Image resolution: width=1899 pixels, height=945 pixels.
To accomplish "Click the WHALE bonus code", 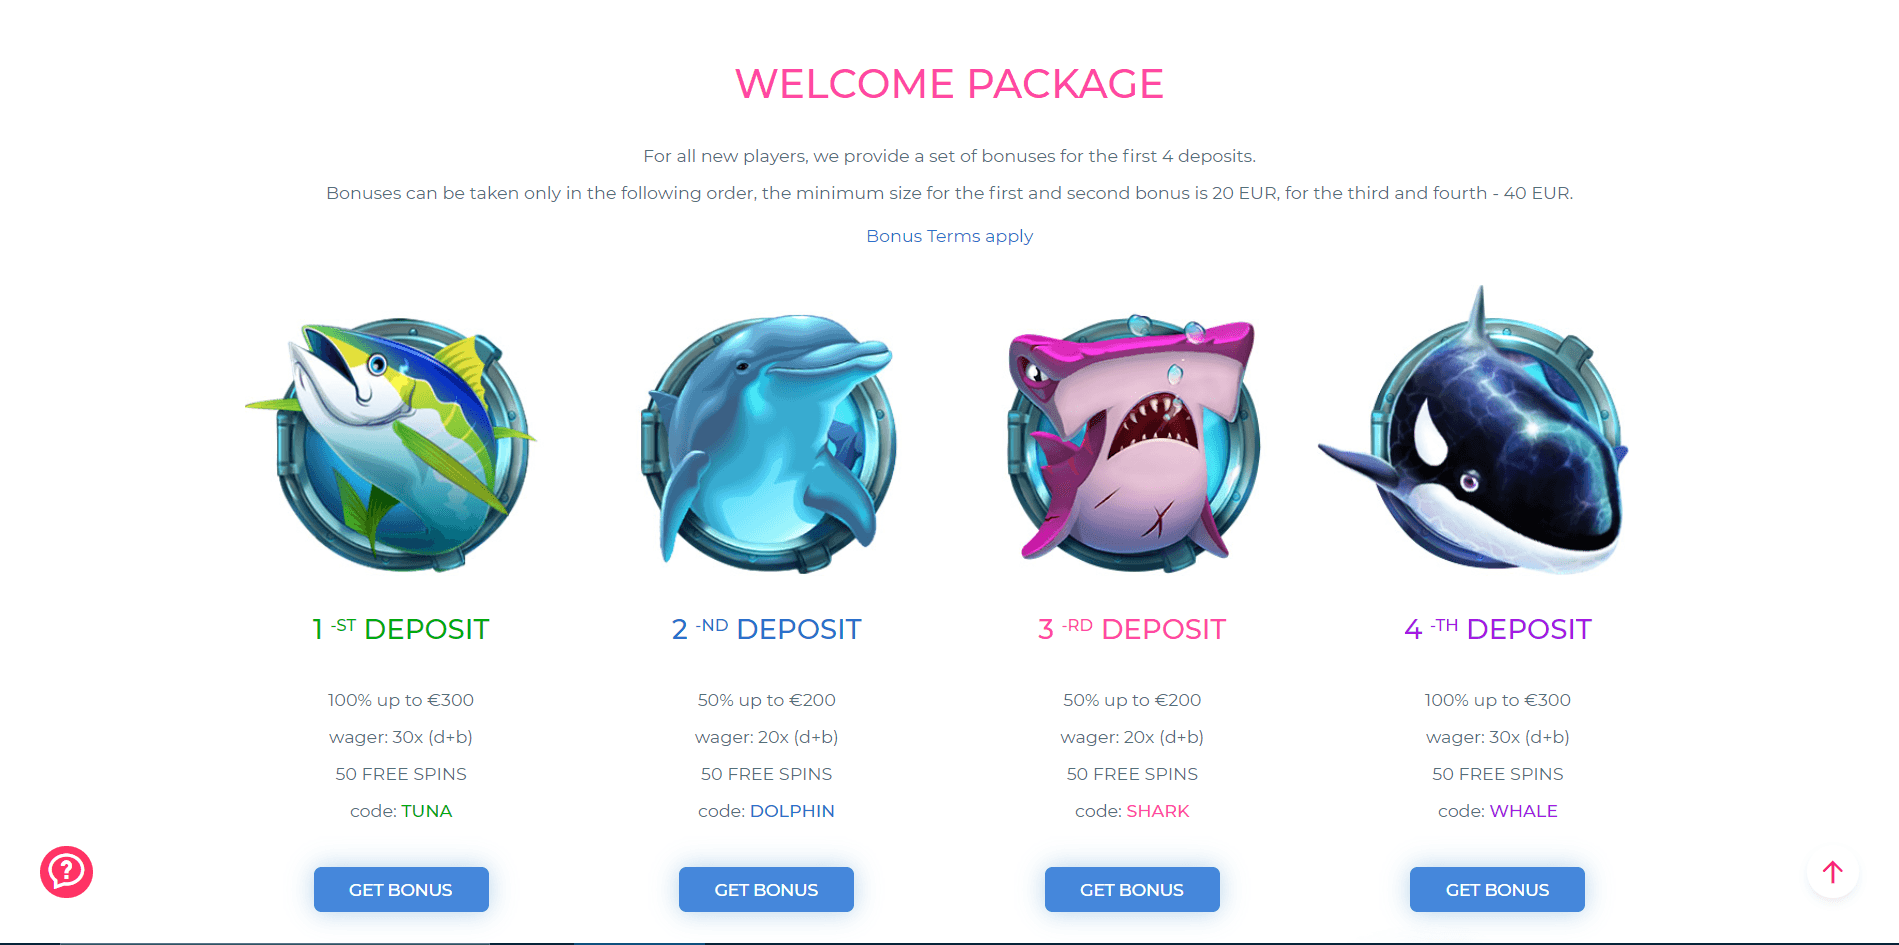I will pyautogui.click(x=1523, y=811).
